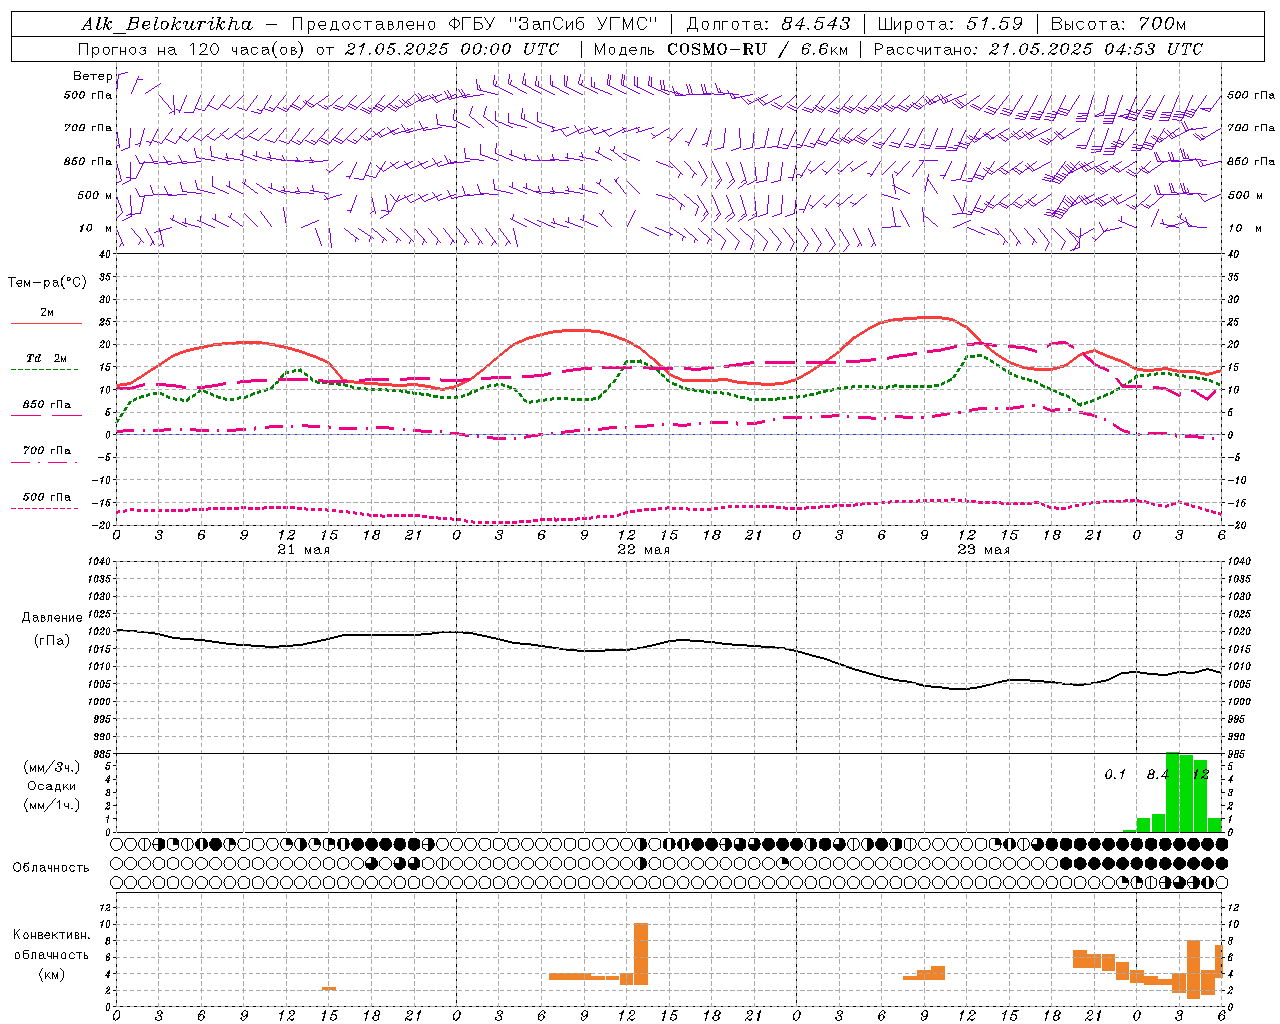Click the dash-dot 700 гПа legend line
The image size is (1280, 1024).
45,462
